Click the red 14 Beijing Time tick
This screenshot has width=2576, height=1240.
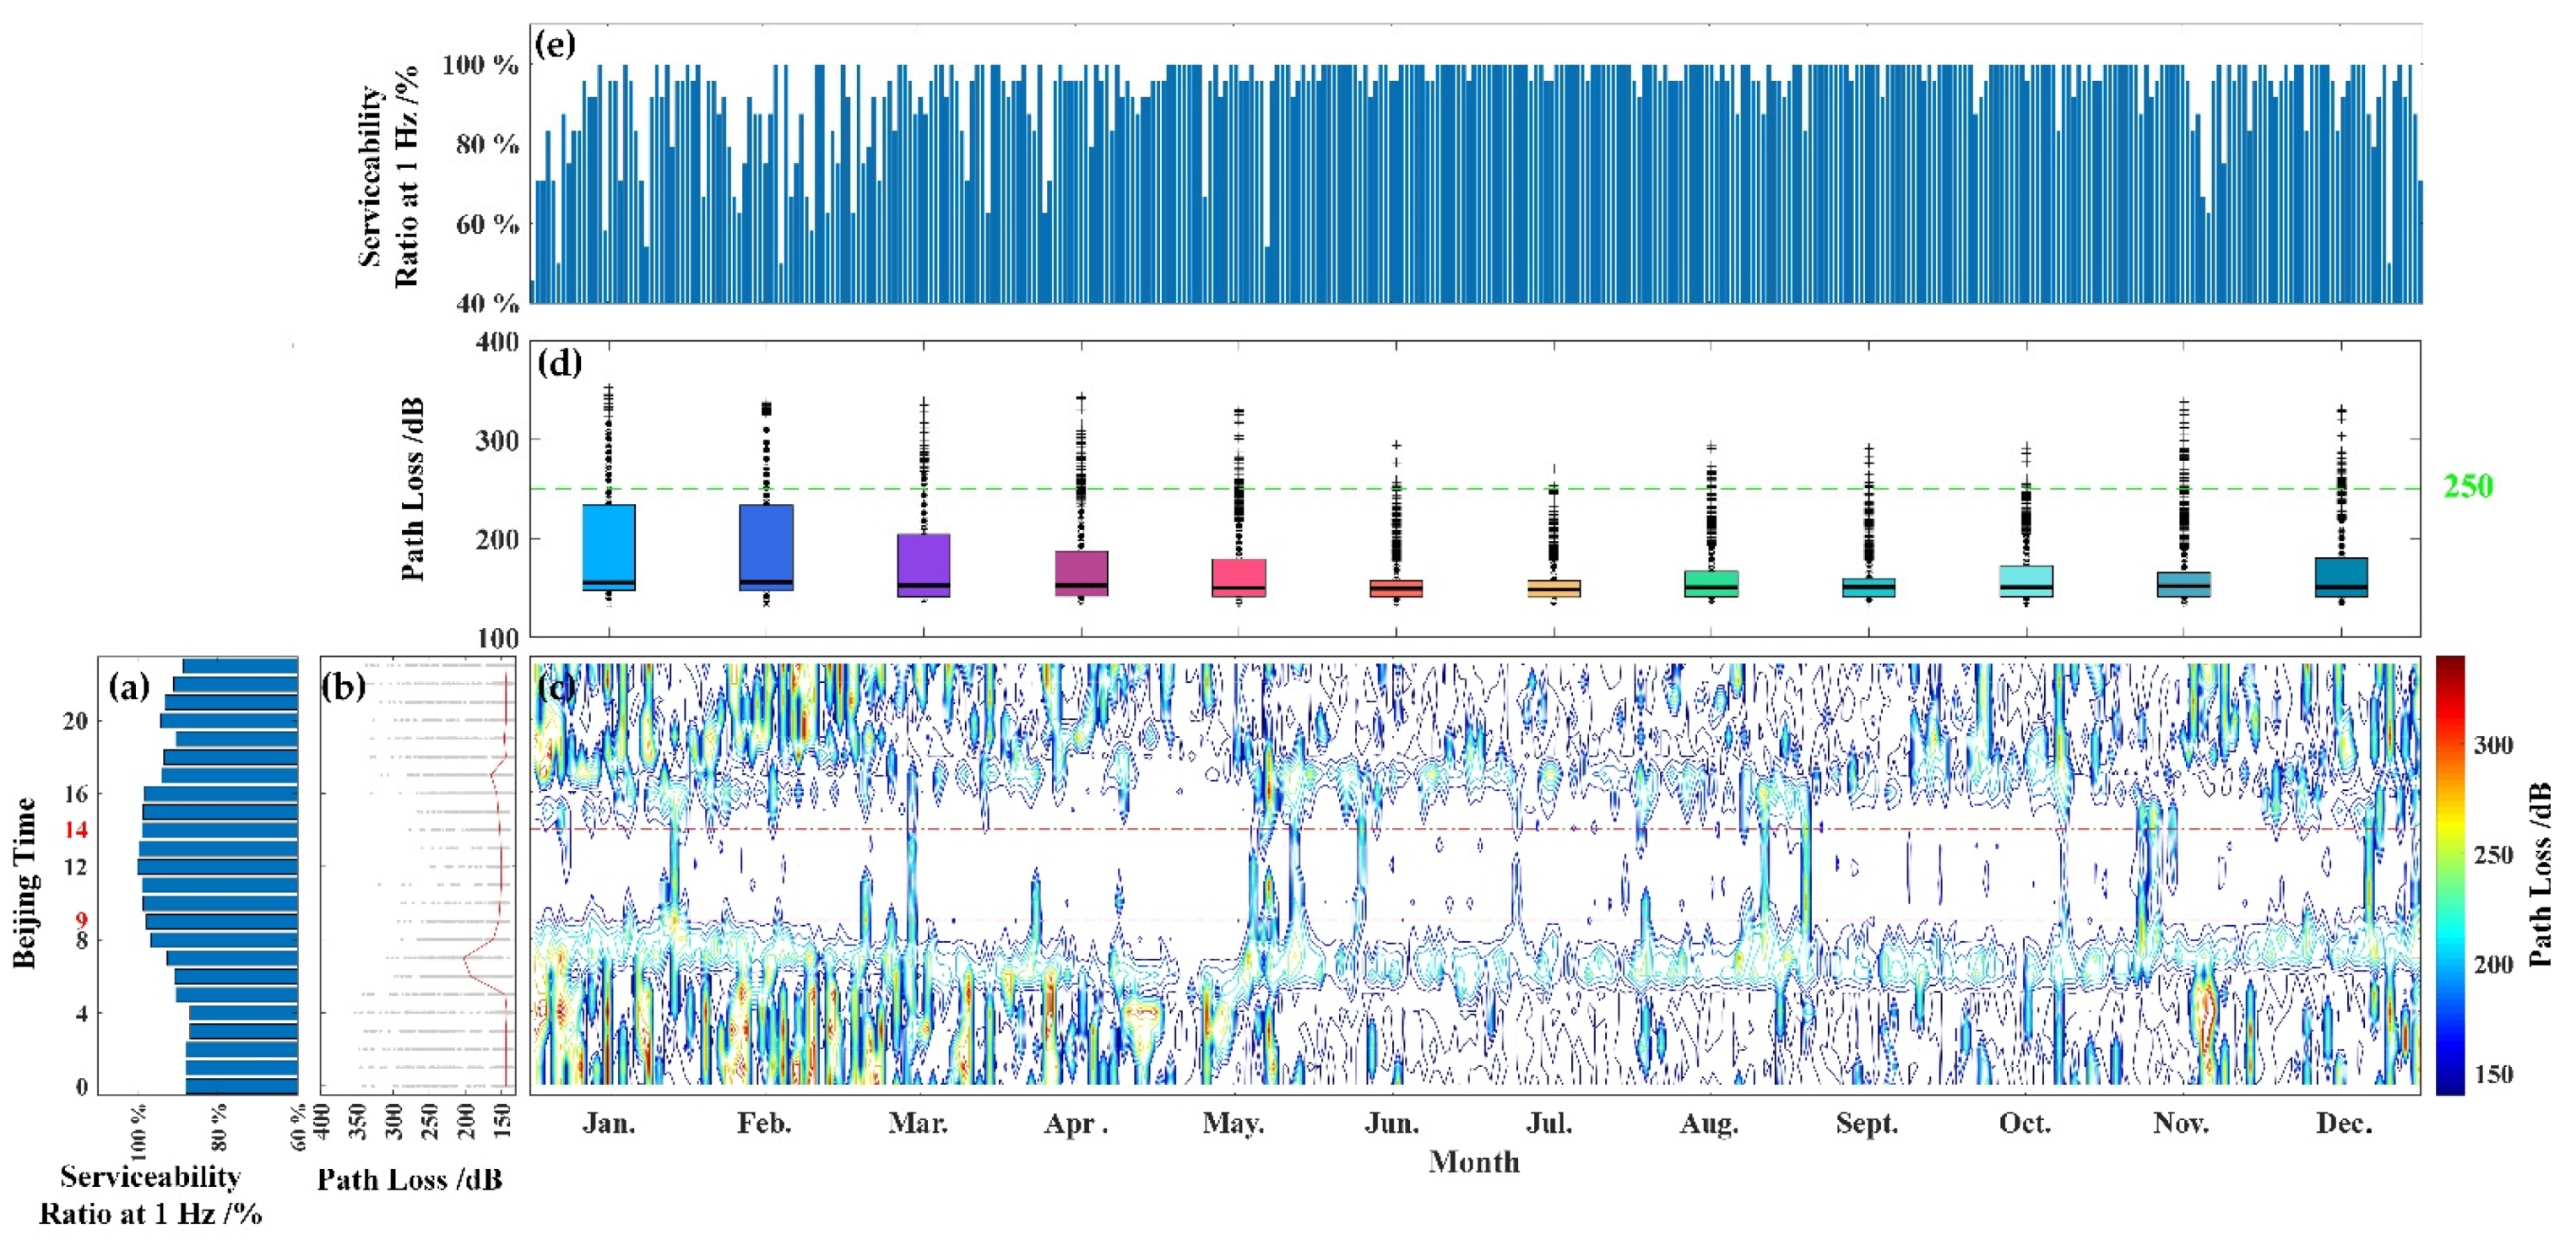click(x=76, y=829)
